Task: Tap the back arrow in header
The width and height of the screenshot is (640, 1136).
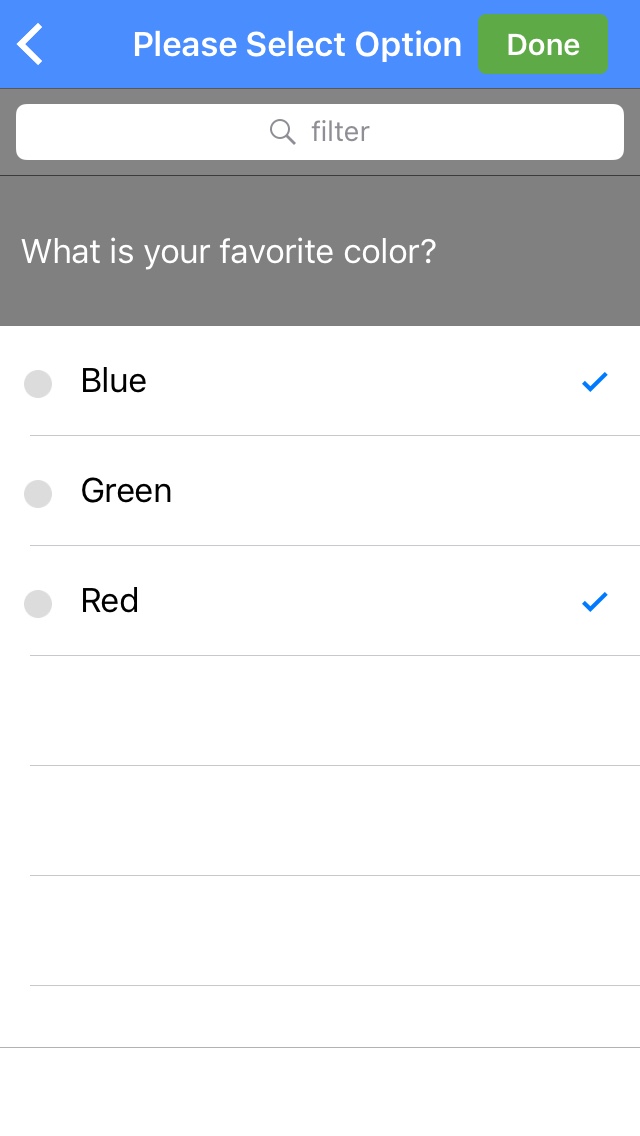Action: click(31, 45)
